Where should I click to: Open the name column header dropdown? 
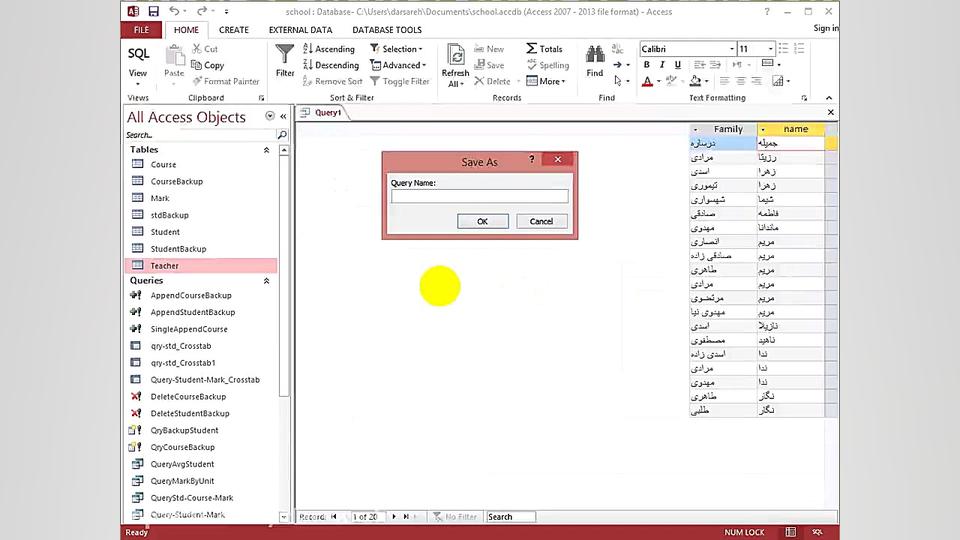pos(763,129)
